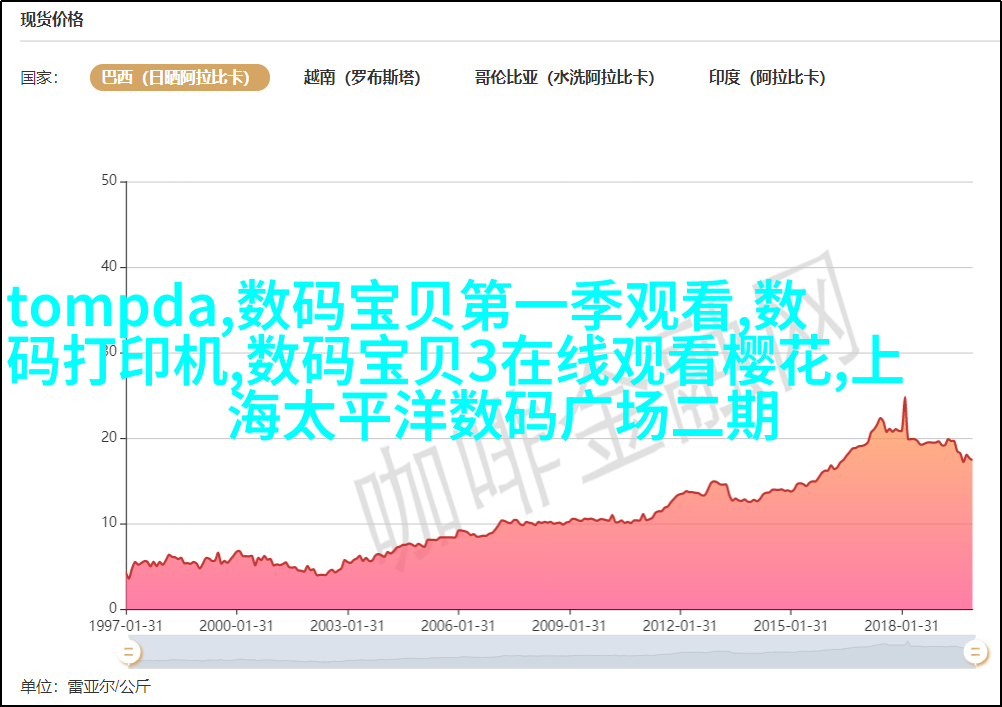Click the 2006-01-31 axis label
The image size is (1002, 707).
coord(458,626)
